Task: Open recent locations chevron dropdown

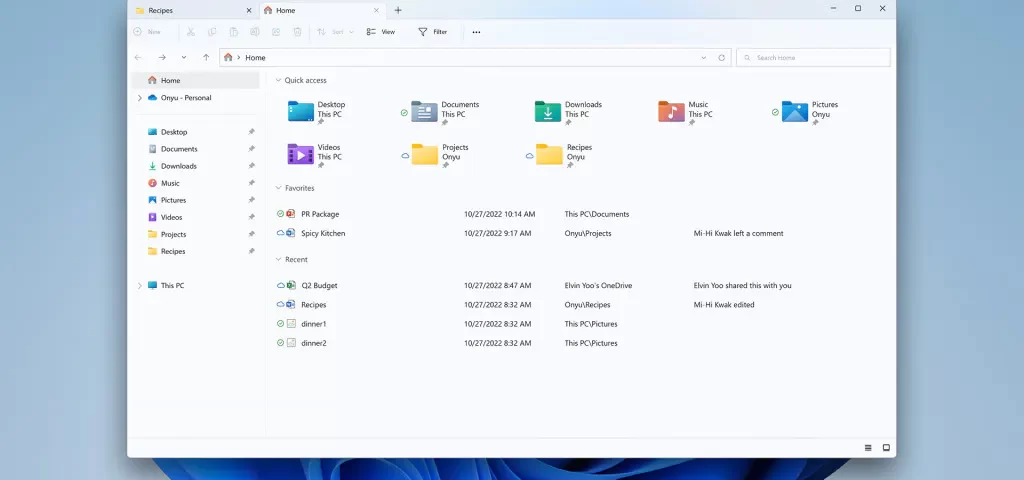Action: [184, 57]
